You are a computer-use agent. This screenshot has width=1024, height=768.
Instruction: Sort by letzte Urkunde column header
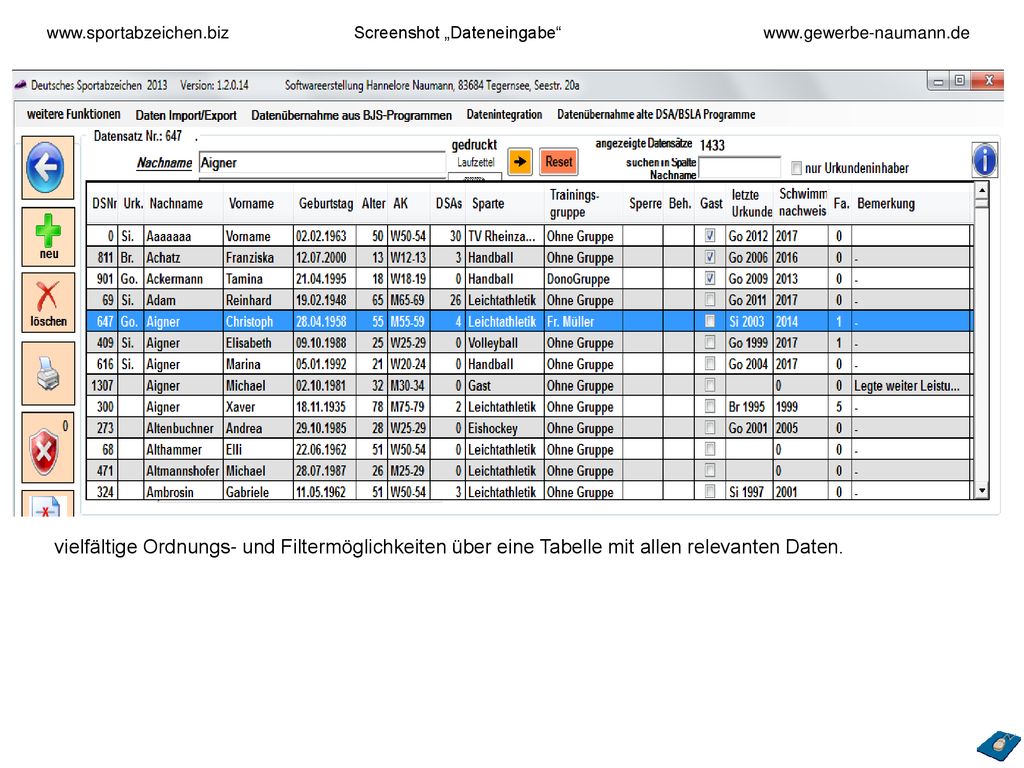[x=751, y=203]
